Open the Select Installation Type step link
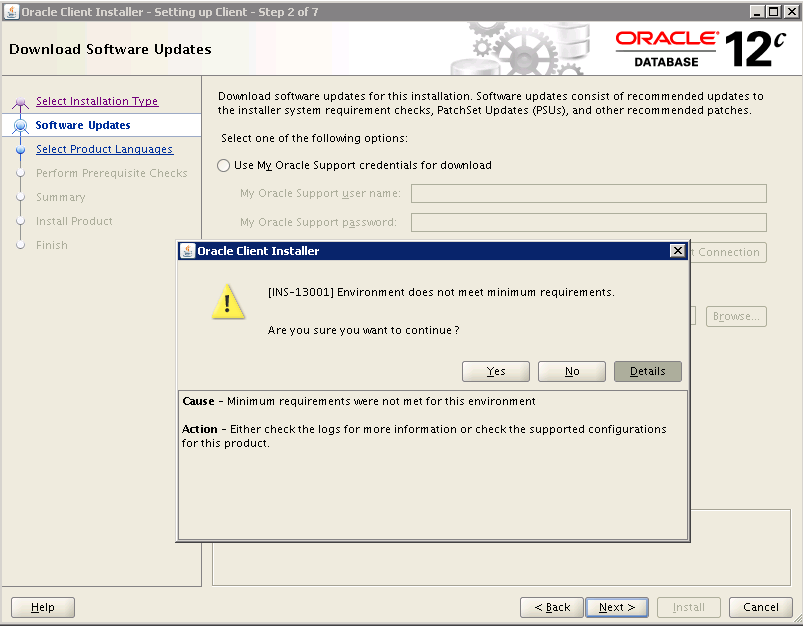 click(97, 101)
